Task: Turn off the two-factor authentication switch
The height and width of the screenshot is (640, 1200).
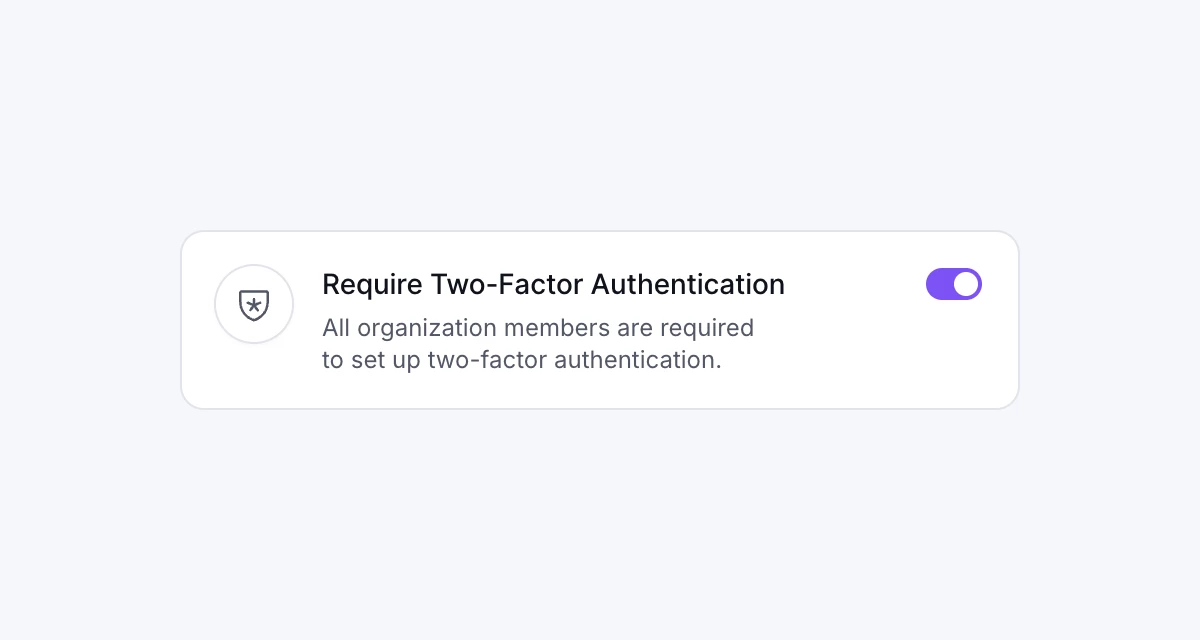Action: click(x=953, y=284)
